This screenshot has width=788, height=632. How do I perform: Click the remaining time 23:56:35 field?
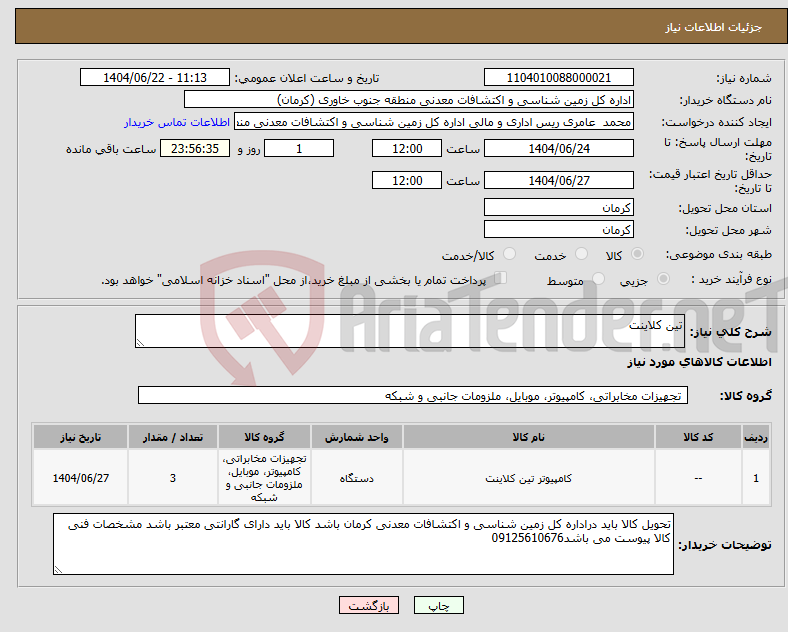coord(195,149)
